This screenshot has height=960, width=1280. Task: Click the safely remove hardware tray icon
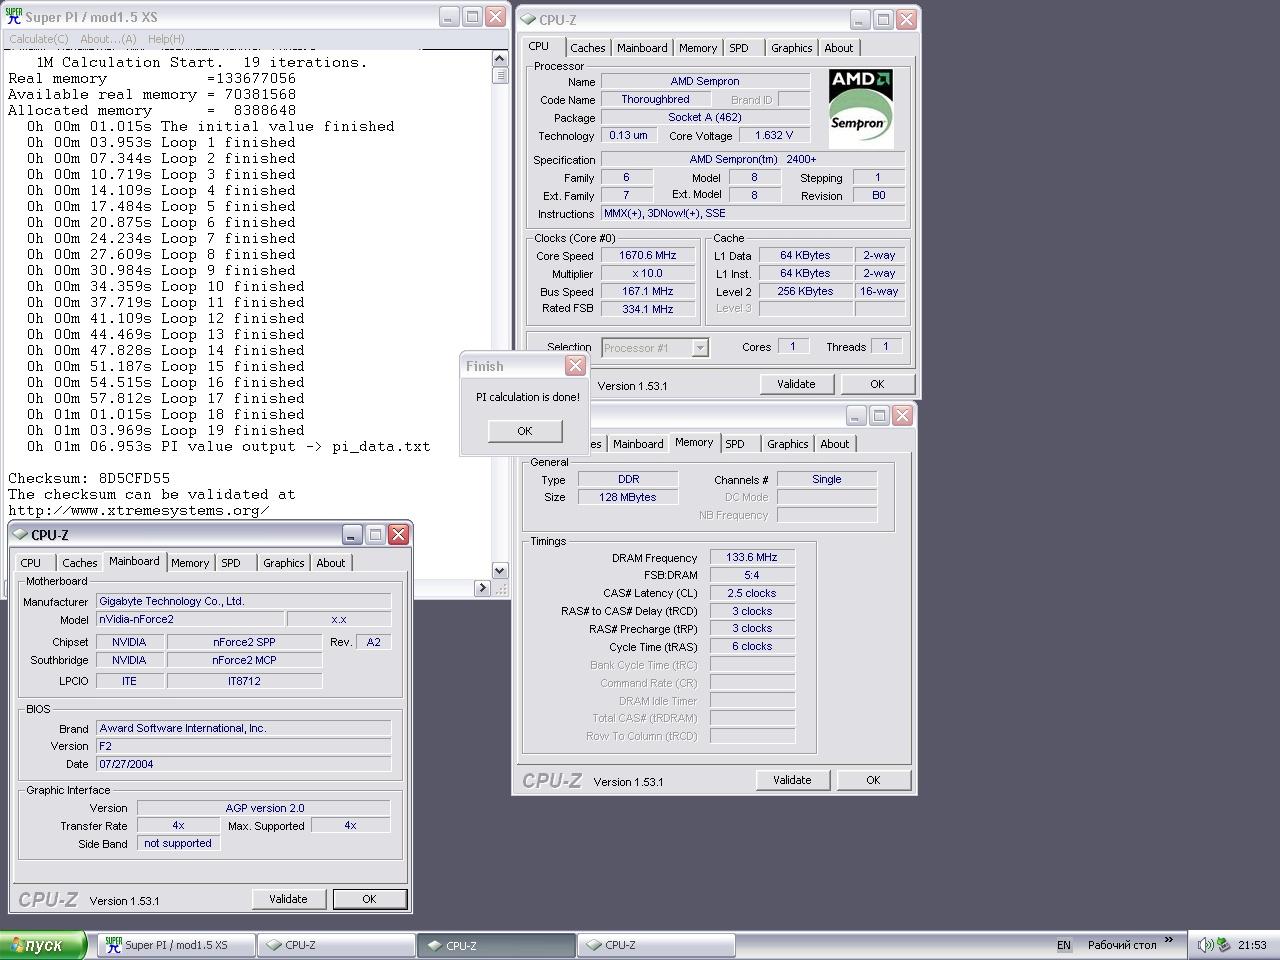pyautogui.click(x=1223, y=945)
